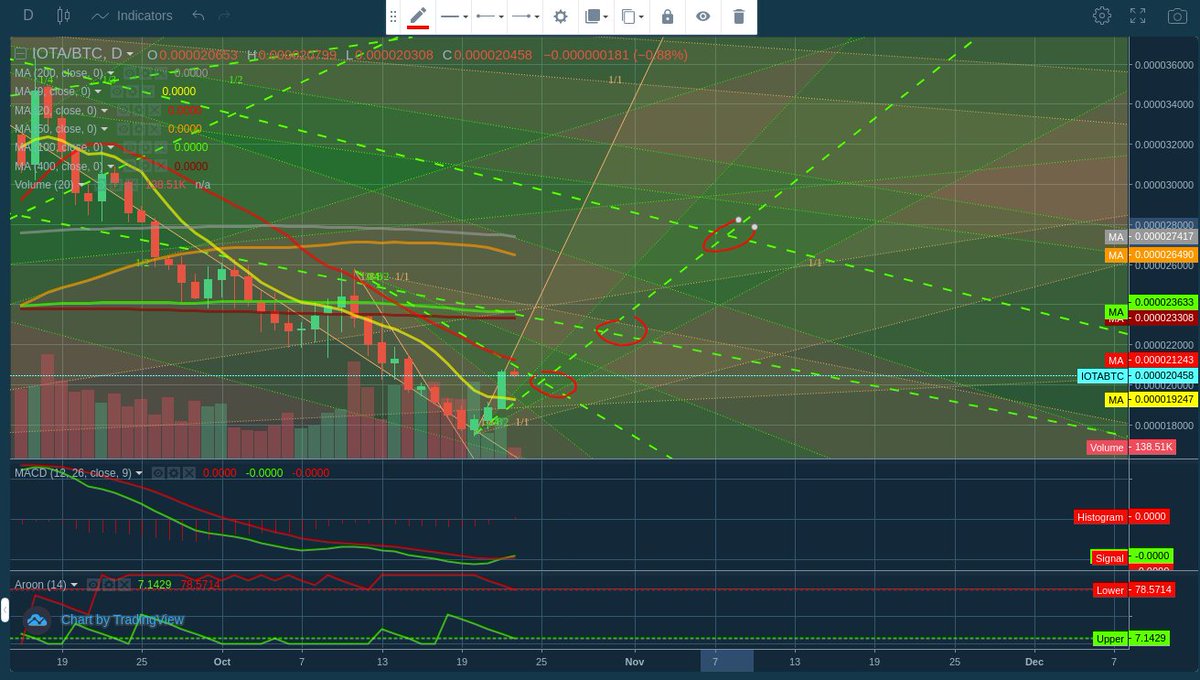Expand Aroon (14) dropdown arrow
Viewport: 1200px width, 680px height.
click(x=76, y=583)
